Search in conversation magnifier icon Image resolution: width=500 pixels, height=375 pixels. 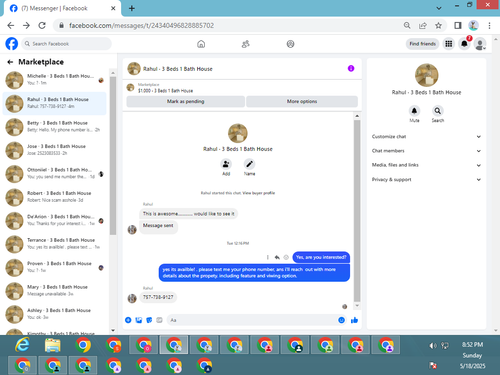(438, 111)
